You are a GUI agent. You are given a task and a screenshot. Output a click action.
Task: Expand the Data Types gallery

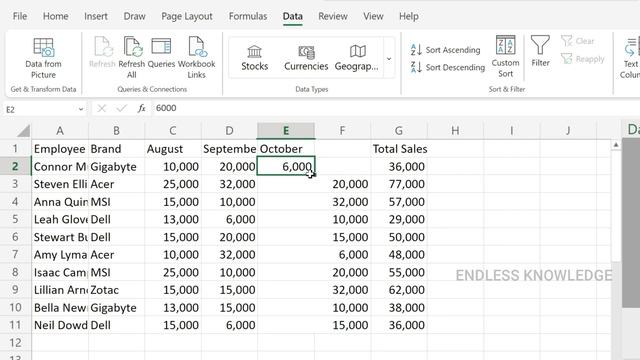pyautogui.click(x=389, y=58)
